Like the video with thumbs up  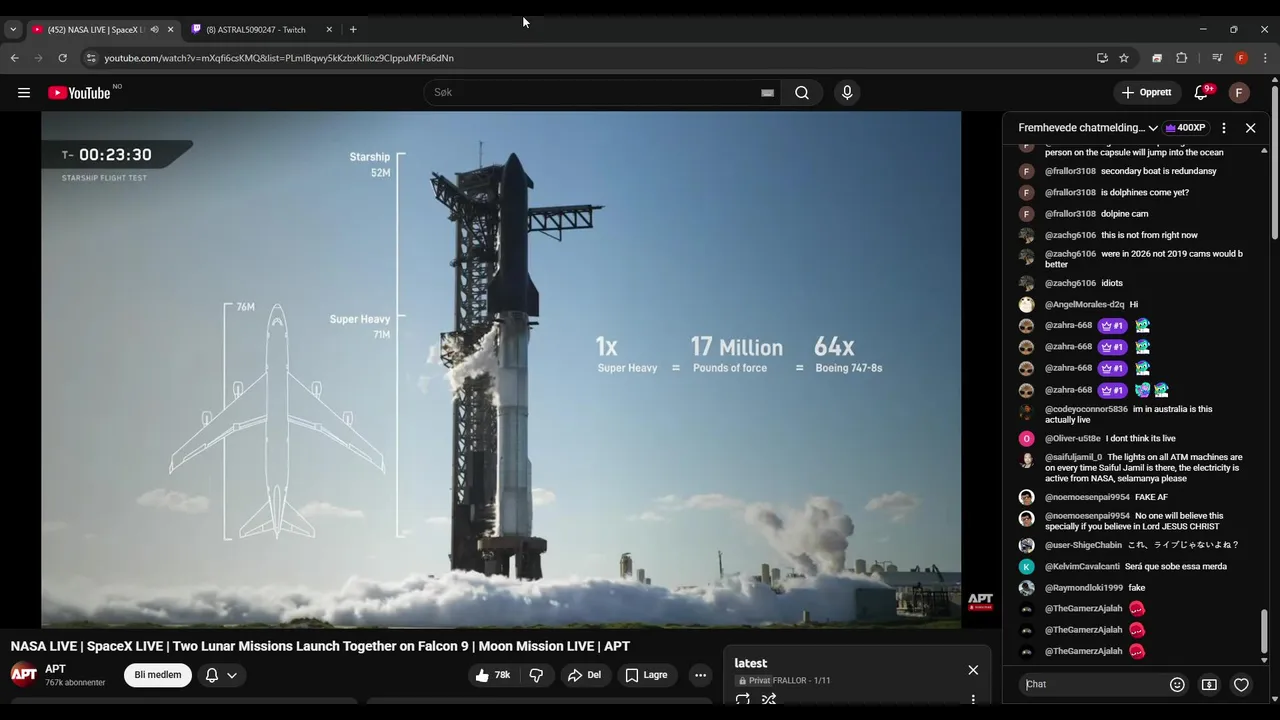[493, 675]
